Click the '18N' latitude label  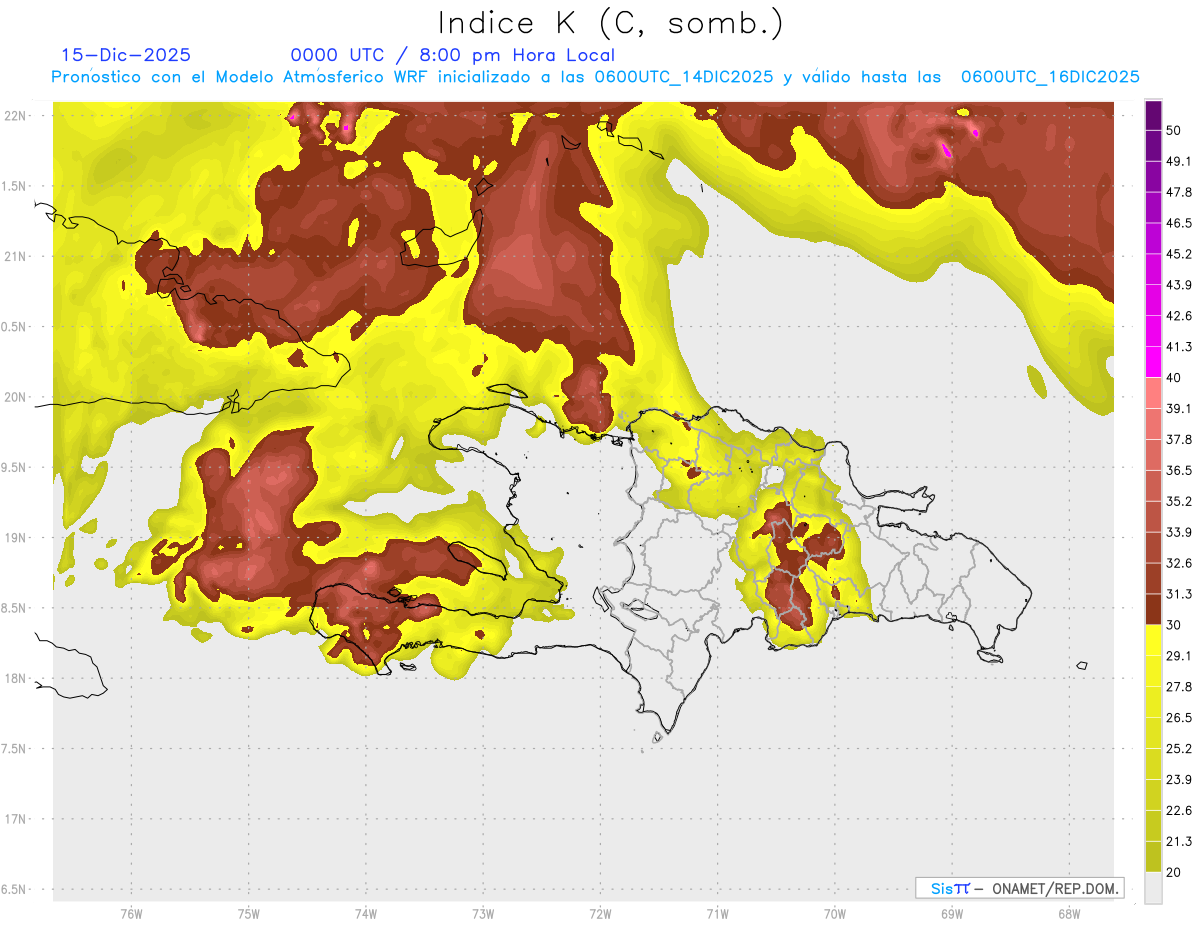[15, 678]
